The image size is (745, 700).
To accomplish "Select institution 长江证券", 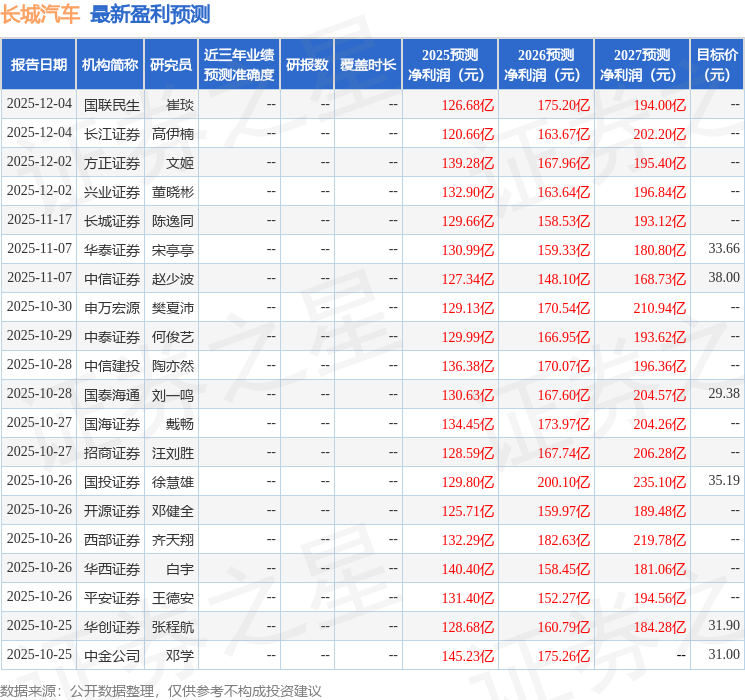I will click(112, 134).
